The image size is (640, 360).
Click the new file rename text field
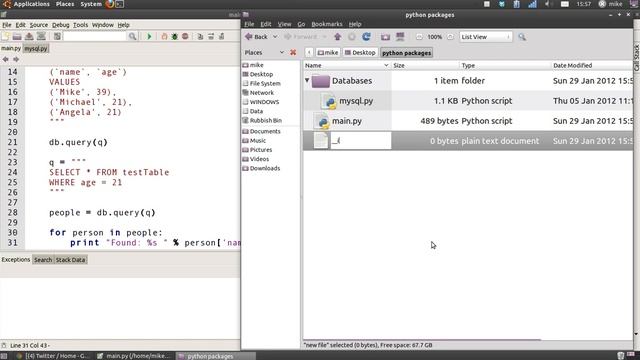[x=360, y=141]
